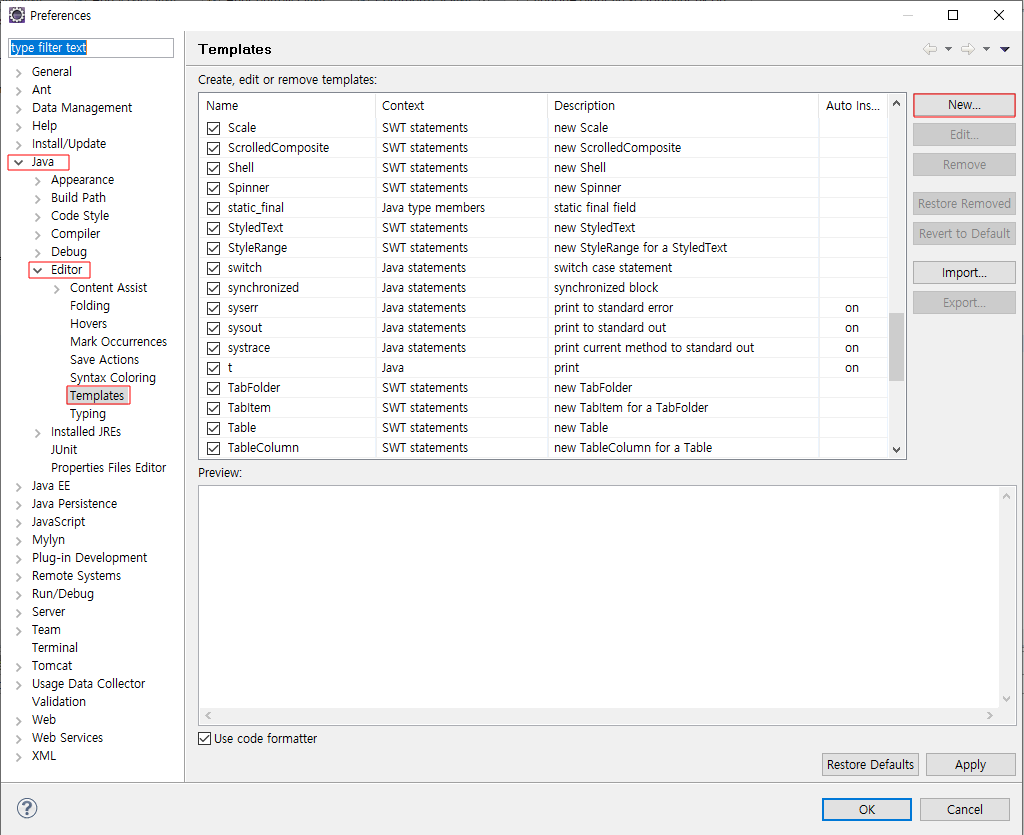Click the Eclipse Preferences title icon
This screenshot has width=1024, height=835.
(17, 15)
